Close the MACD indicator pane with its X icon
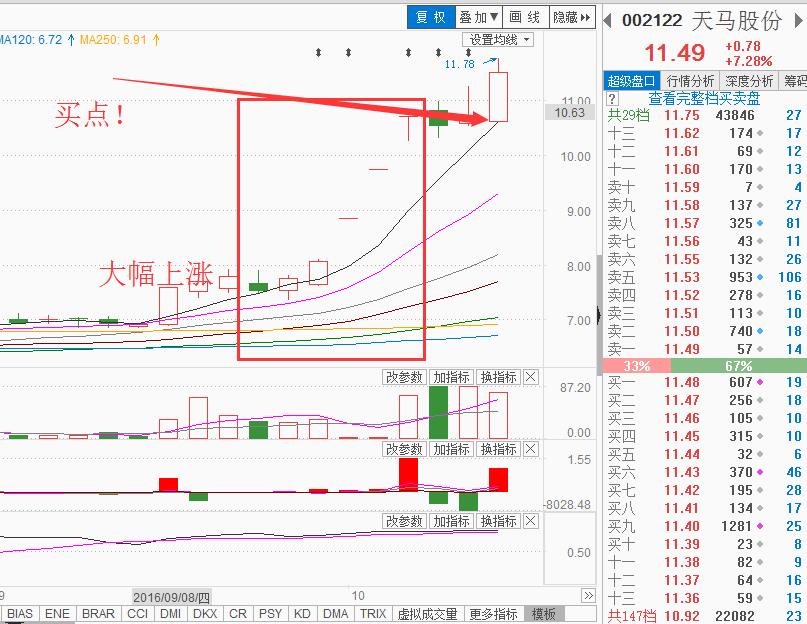807x624 pixels. pos(531,449)
